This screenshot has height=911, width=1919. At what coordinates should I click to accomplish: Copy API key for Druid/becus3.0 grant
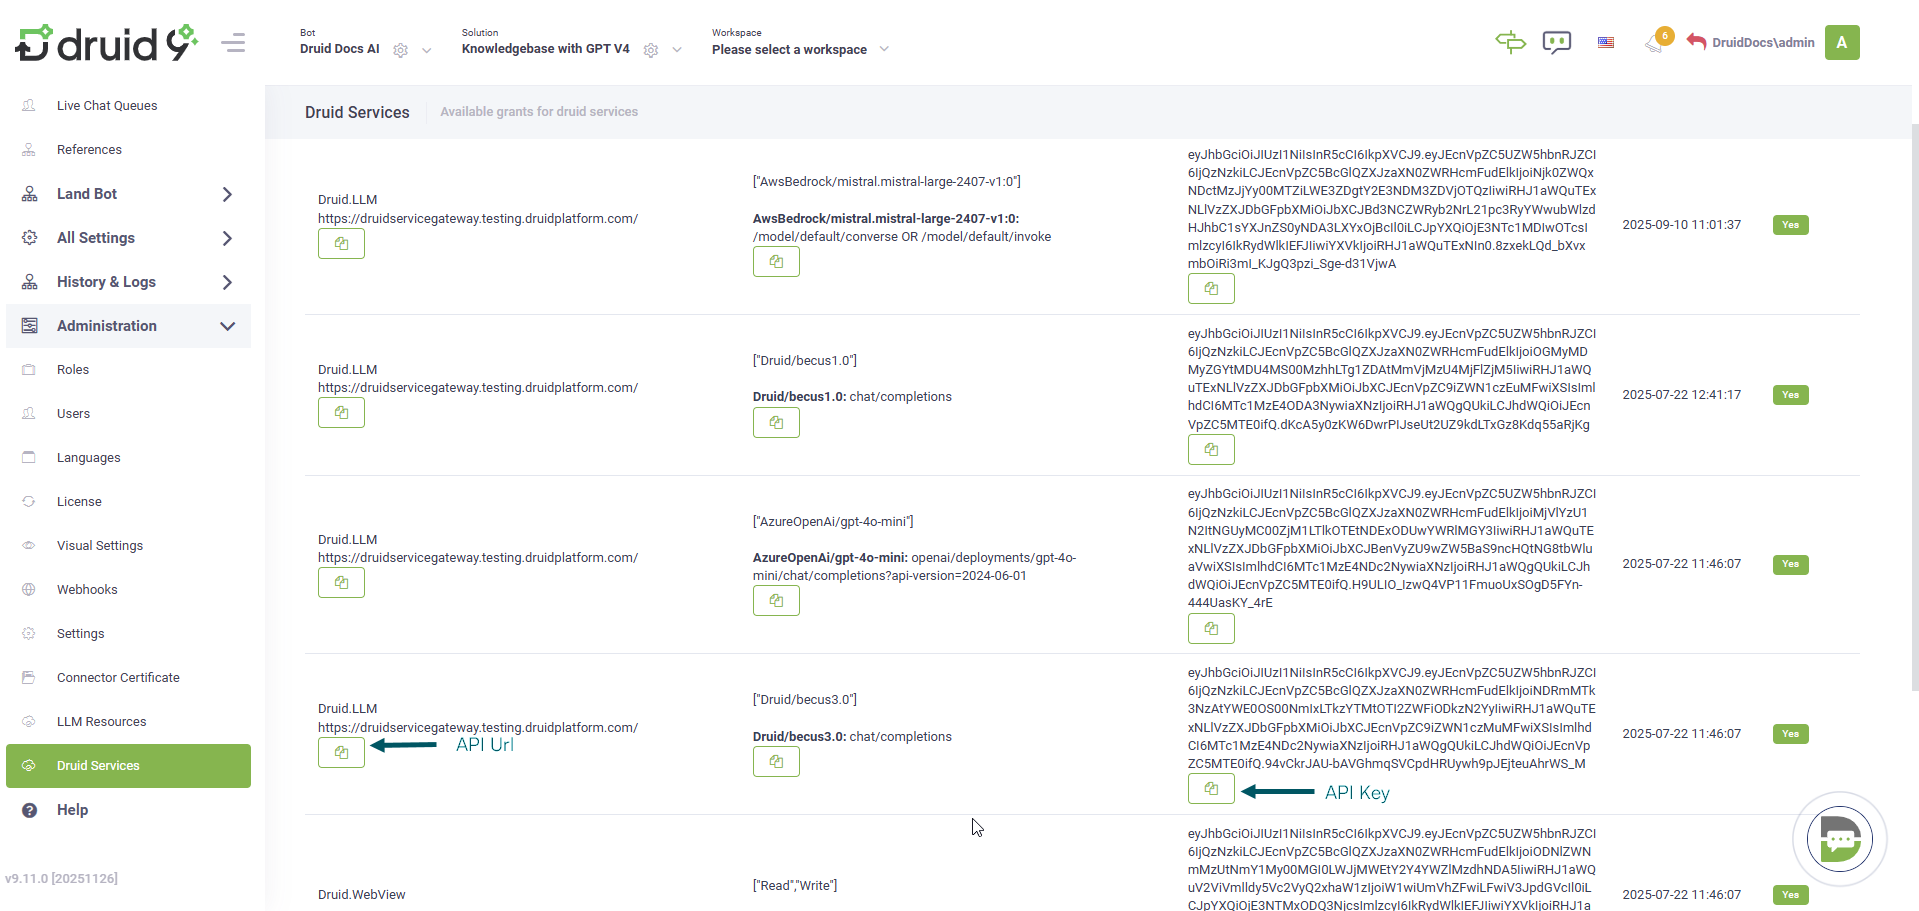pyautogui.click(x=1211, y=789)
